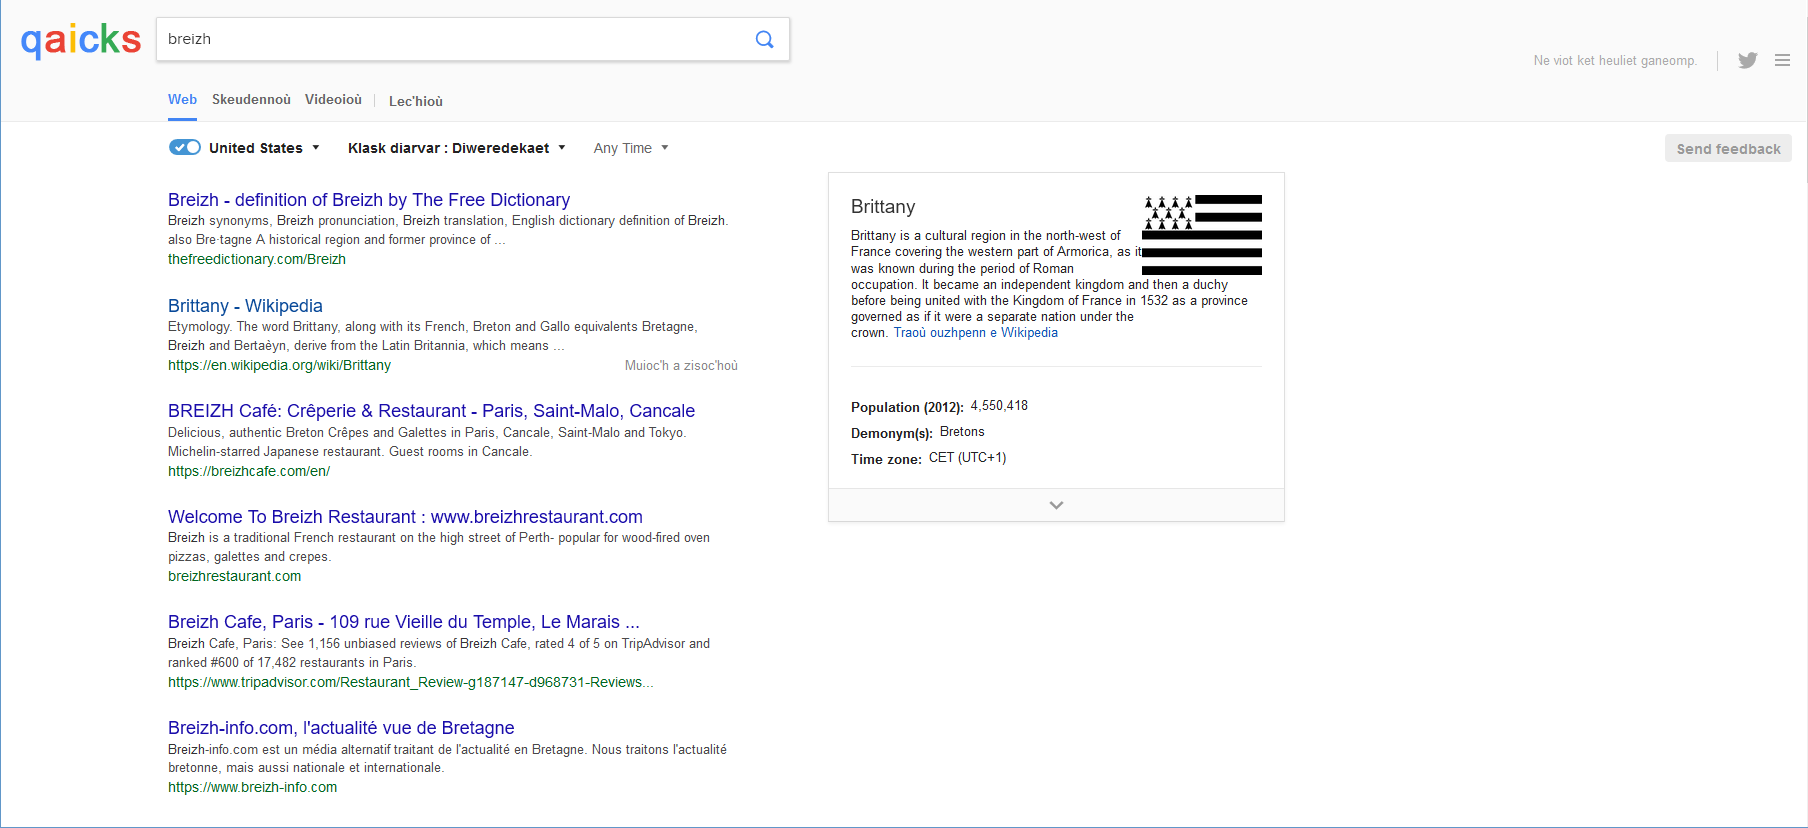1808x828 pixels.
Task: Click the qaicks logo
Action: click(81, 40)
